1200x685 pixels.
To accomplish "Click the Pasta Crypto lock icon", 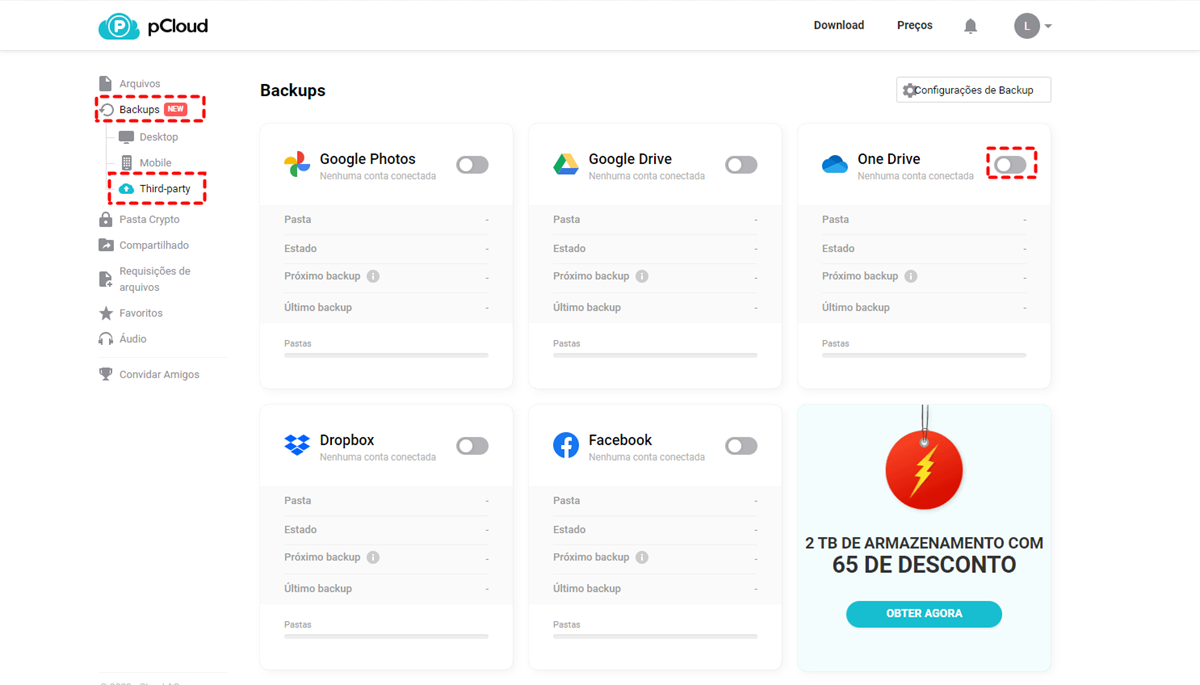I will (106, 219).
